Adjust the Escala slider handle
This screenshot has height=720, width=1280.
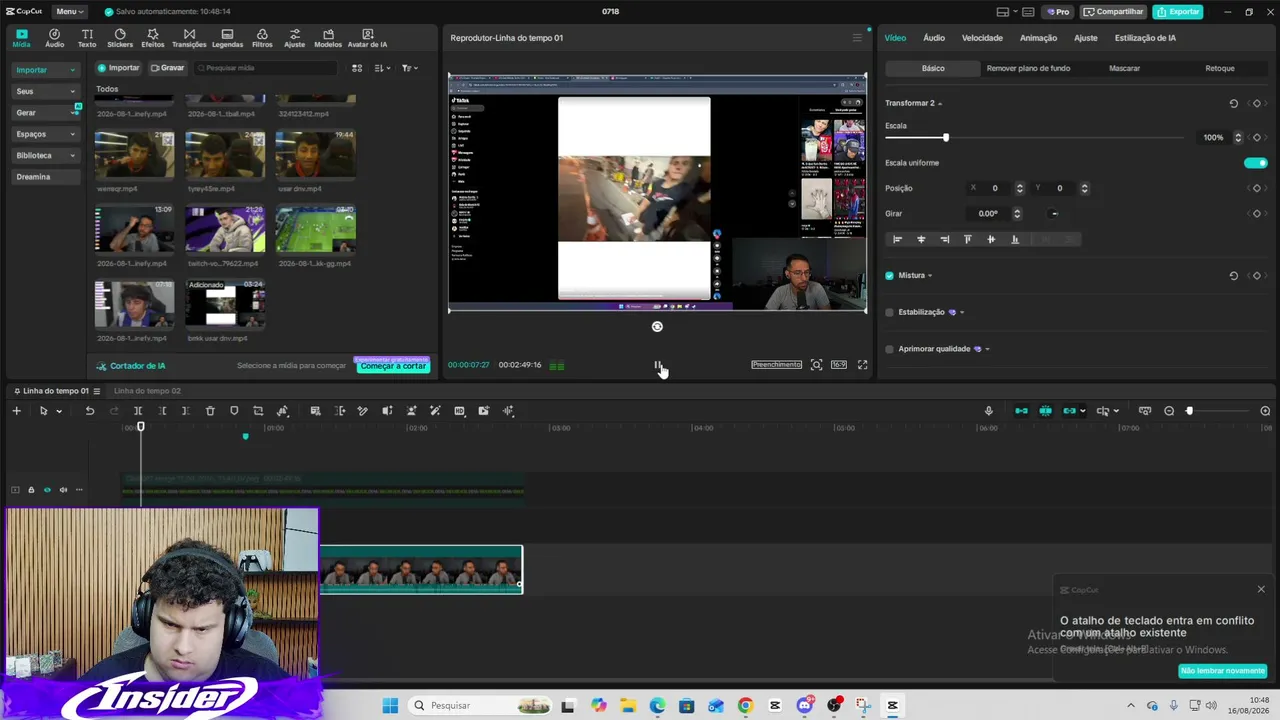click(945, 137)
